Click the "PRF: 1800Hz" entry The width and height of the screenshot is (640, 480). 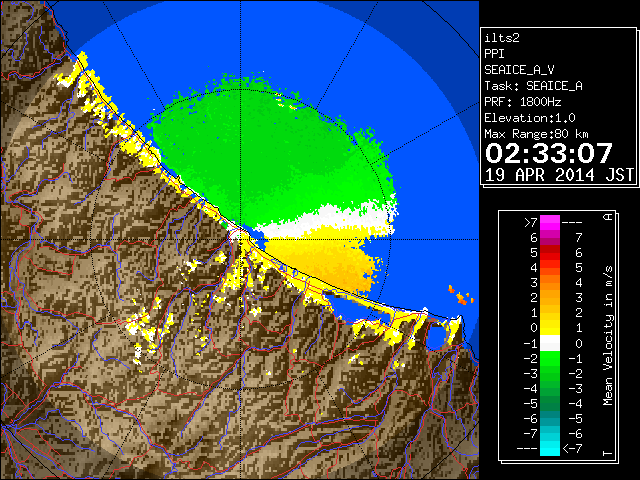pyautogui.click(x=523, y=102)
